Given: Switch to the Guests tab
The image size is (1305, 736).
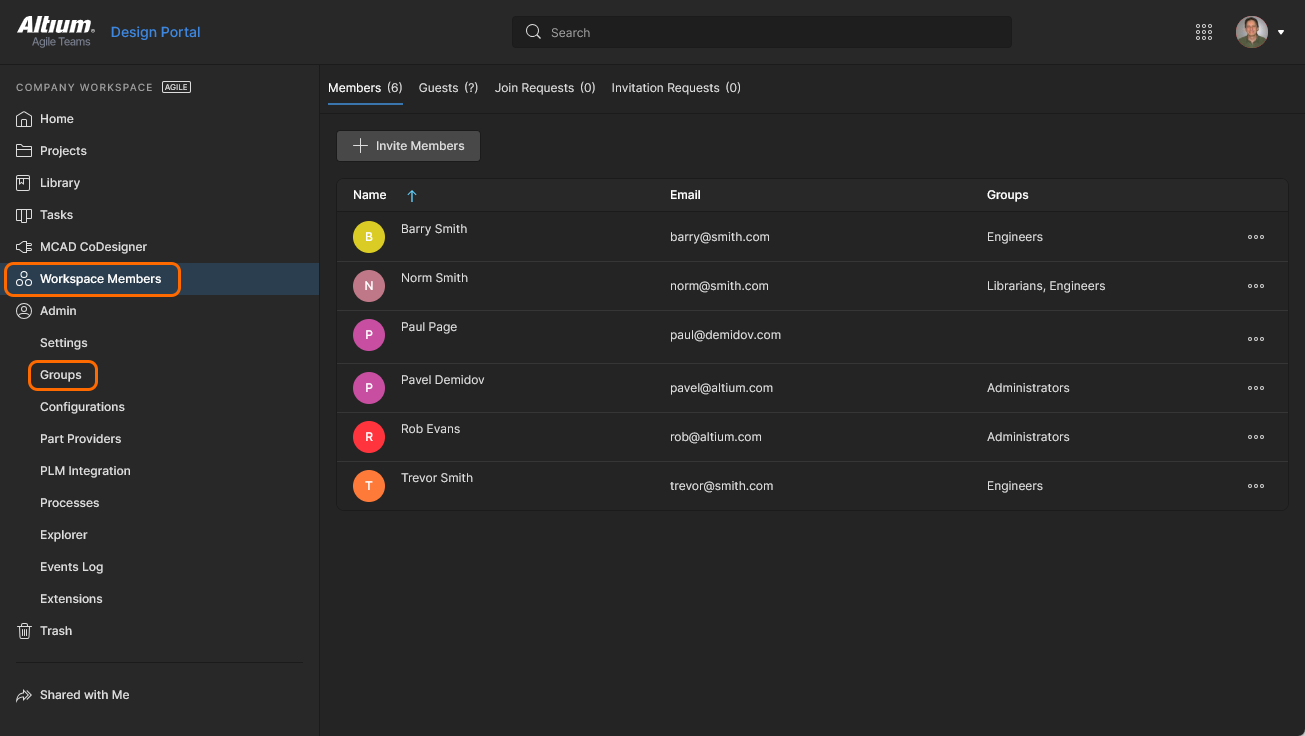Looking at the screenshot, I should click(448, 88).
